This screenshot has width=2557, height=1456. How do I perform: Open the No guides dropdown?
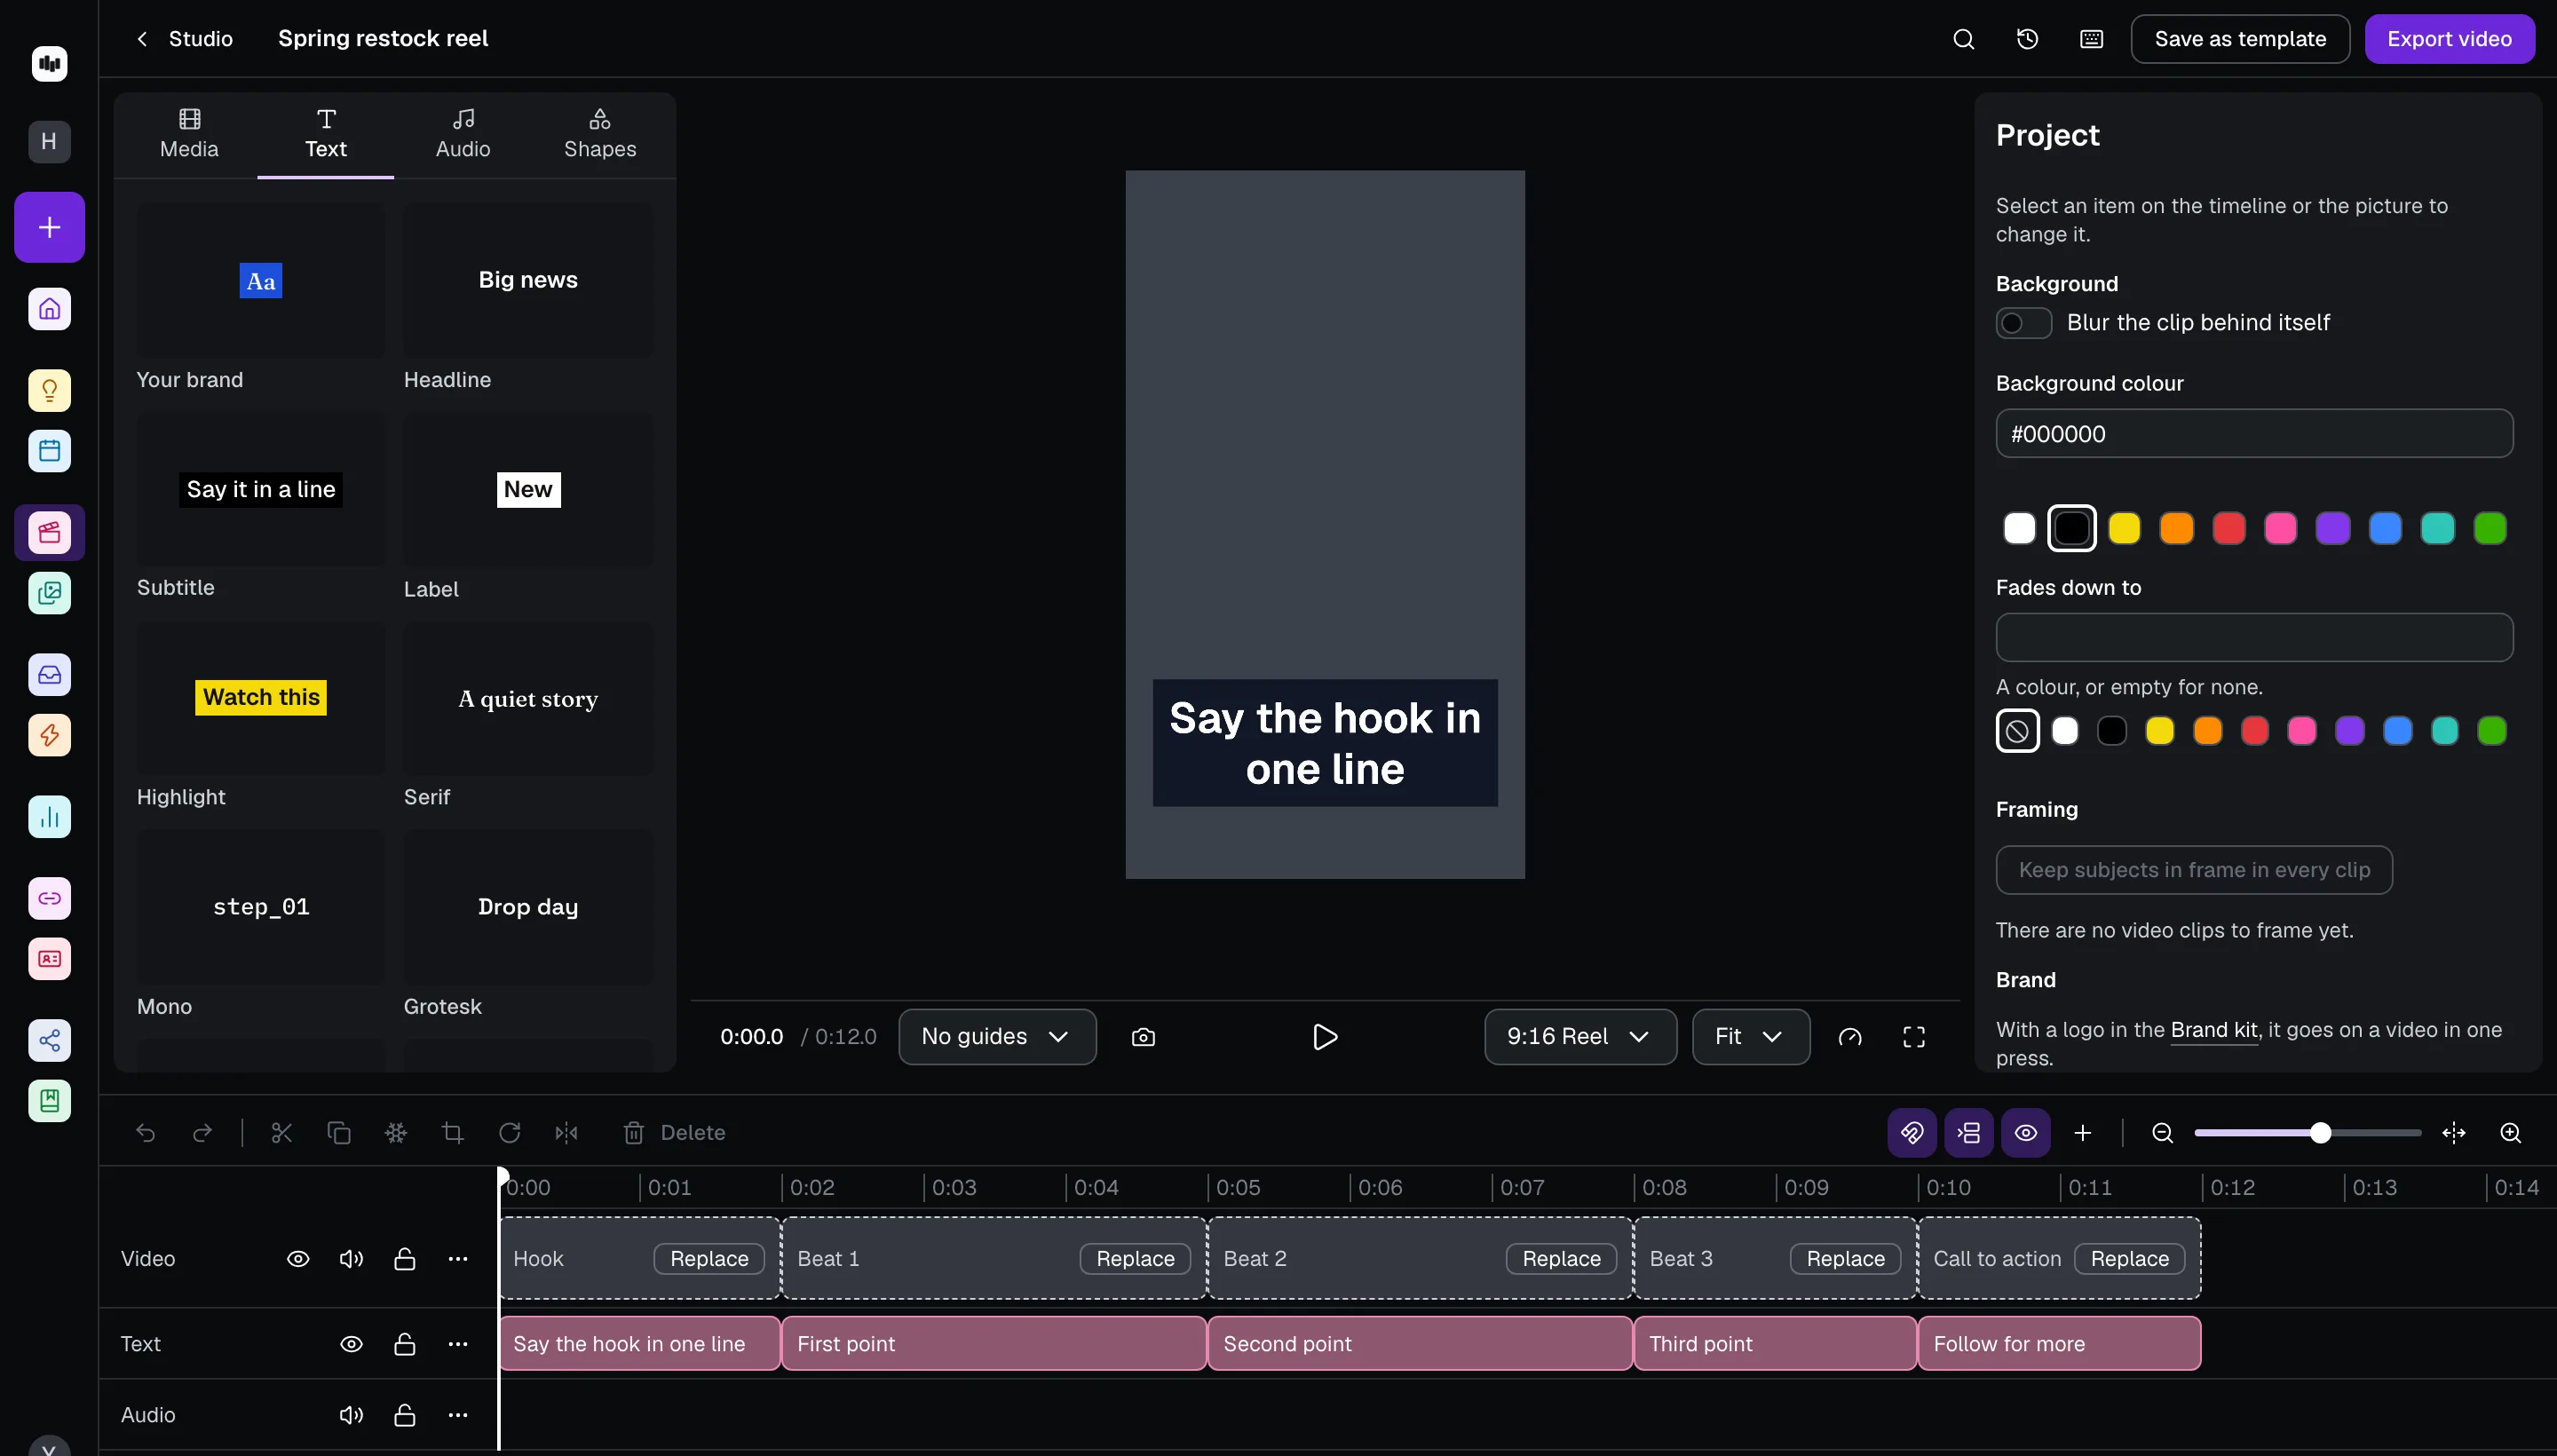[997, 1037]
